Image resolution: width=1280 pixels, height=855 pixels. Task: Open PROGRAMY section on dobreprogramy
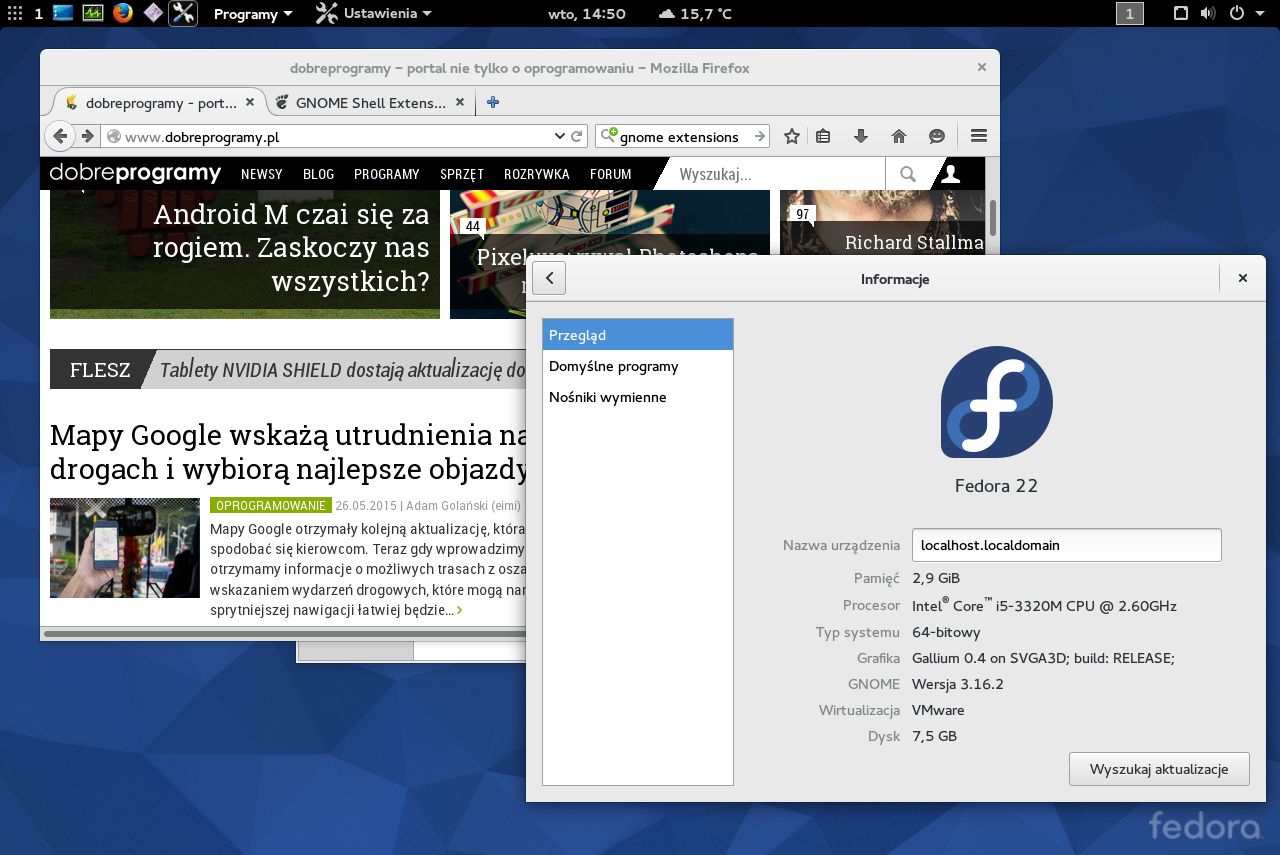coord(387,174)
